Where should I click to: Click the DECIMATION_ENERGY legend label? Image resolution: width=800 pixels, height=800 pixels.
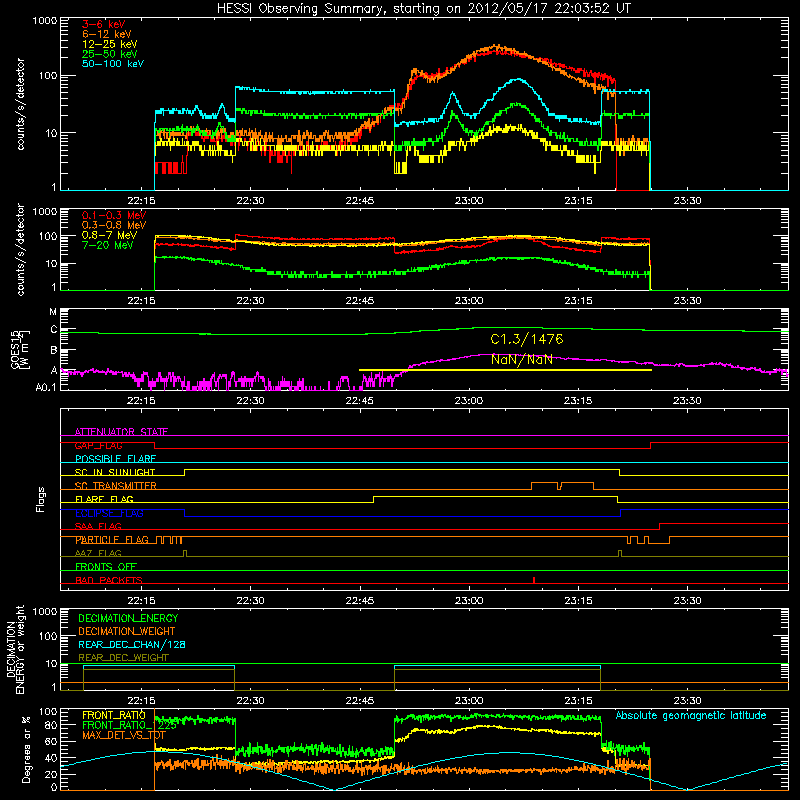tap(128, 618)
